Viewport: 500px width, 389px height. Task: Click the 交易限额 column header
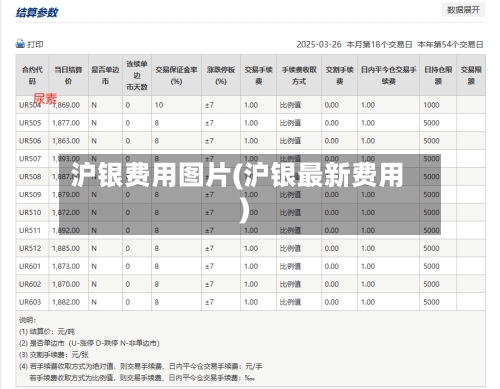point(471,75)
